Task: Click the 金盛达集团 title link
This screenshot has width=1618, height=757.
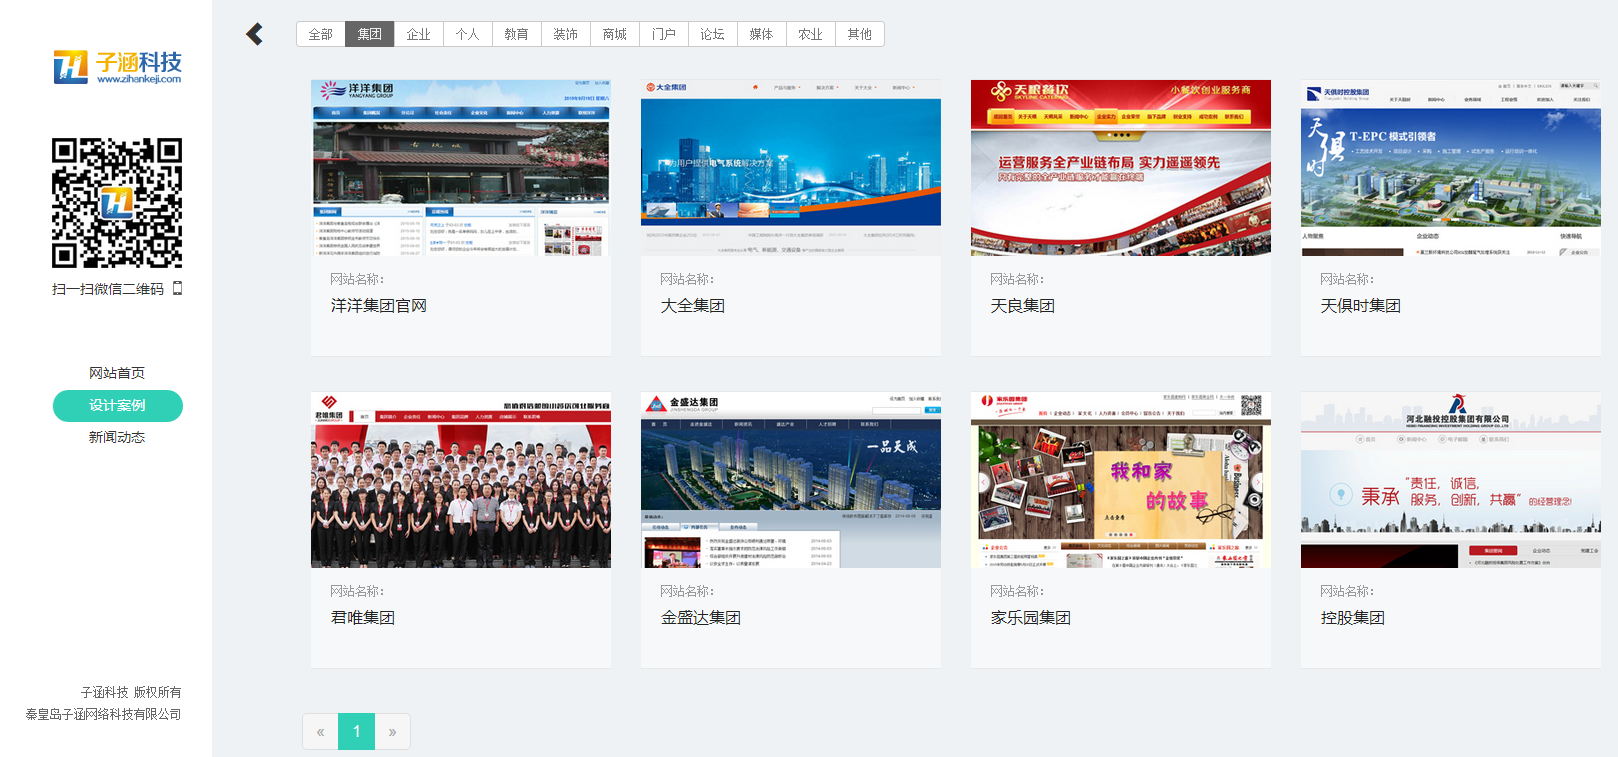Action: [700, 618]
